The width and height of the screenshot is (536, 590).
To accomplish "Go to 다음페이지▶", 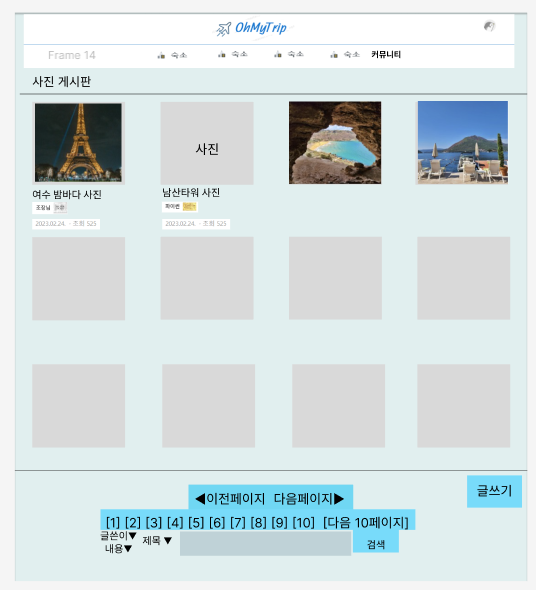I will click(x=309, y=499).
